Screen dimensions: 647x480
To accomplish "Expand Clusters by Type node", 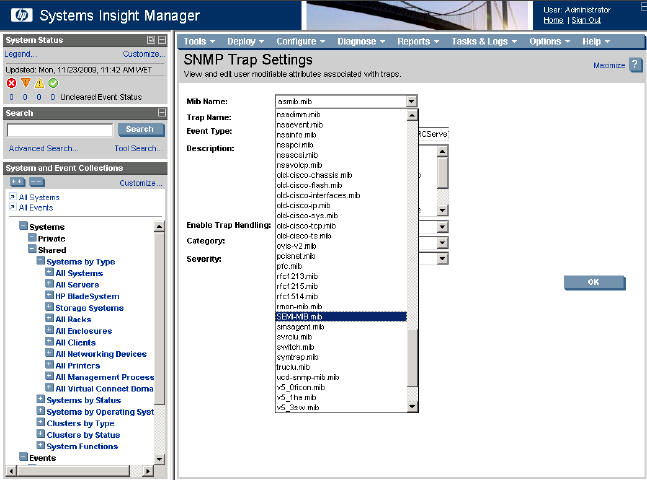I will click(x=40, y=422).
